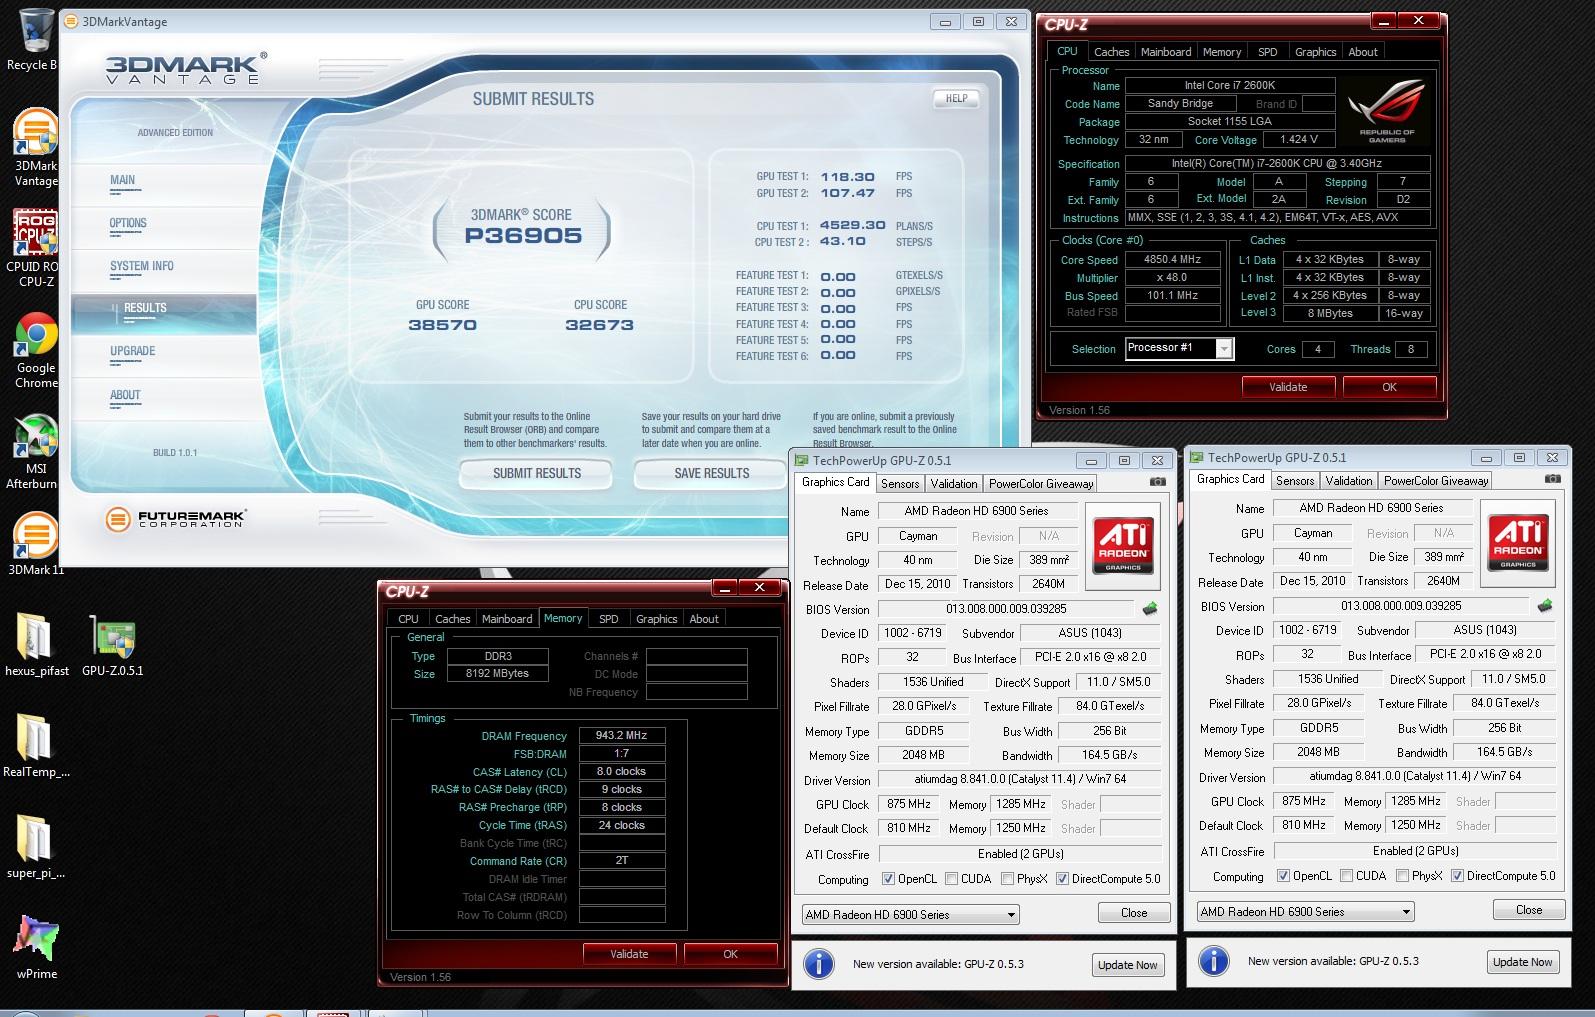This screenshot has width=1595, height=1017.
Task: Toggle OpenCL checkbox in left GPU-Z window
Action: (888, 879)
